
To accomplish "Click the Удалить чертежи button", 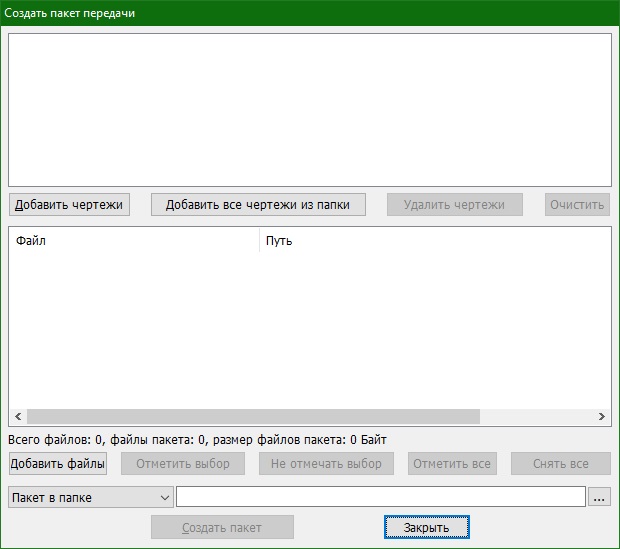I will tap(455, 204).
